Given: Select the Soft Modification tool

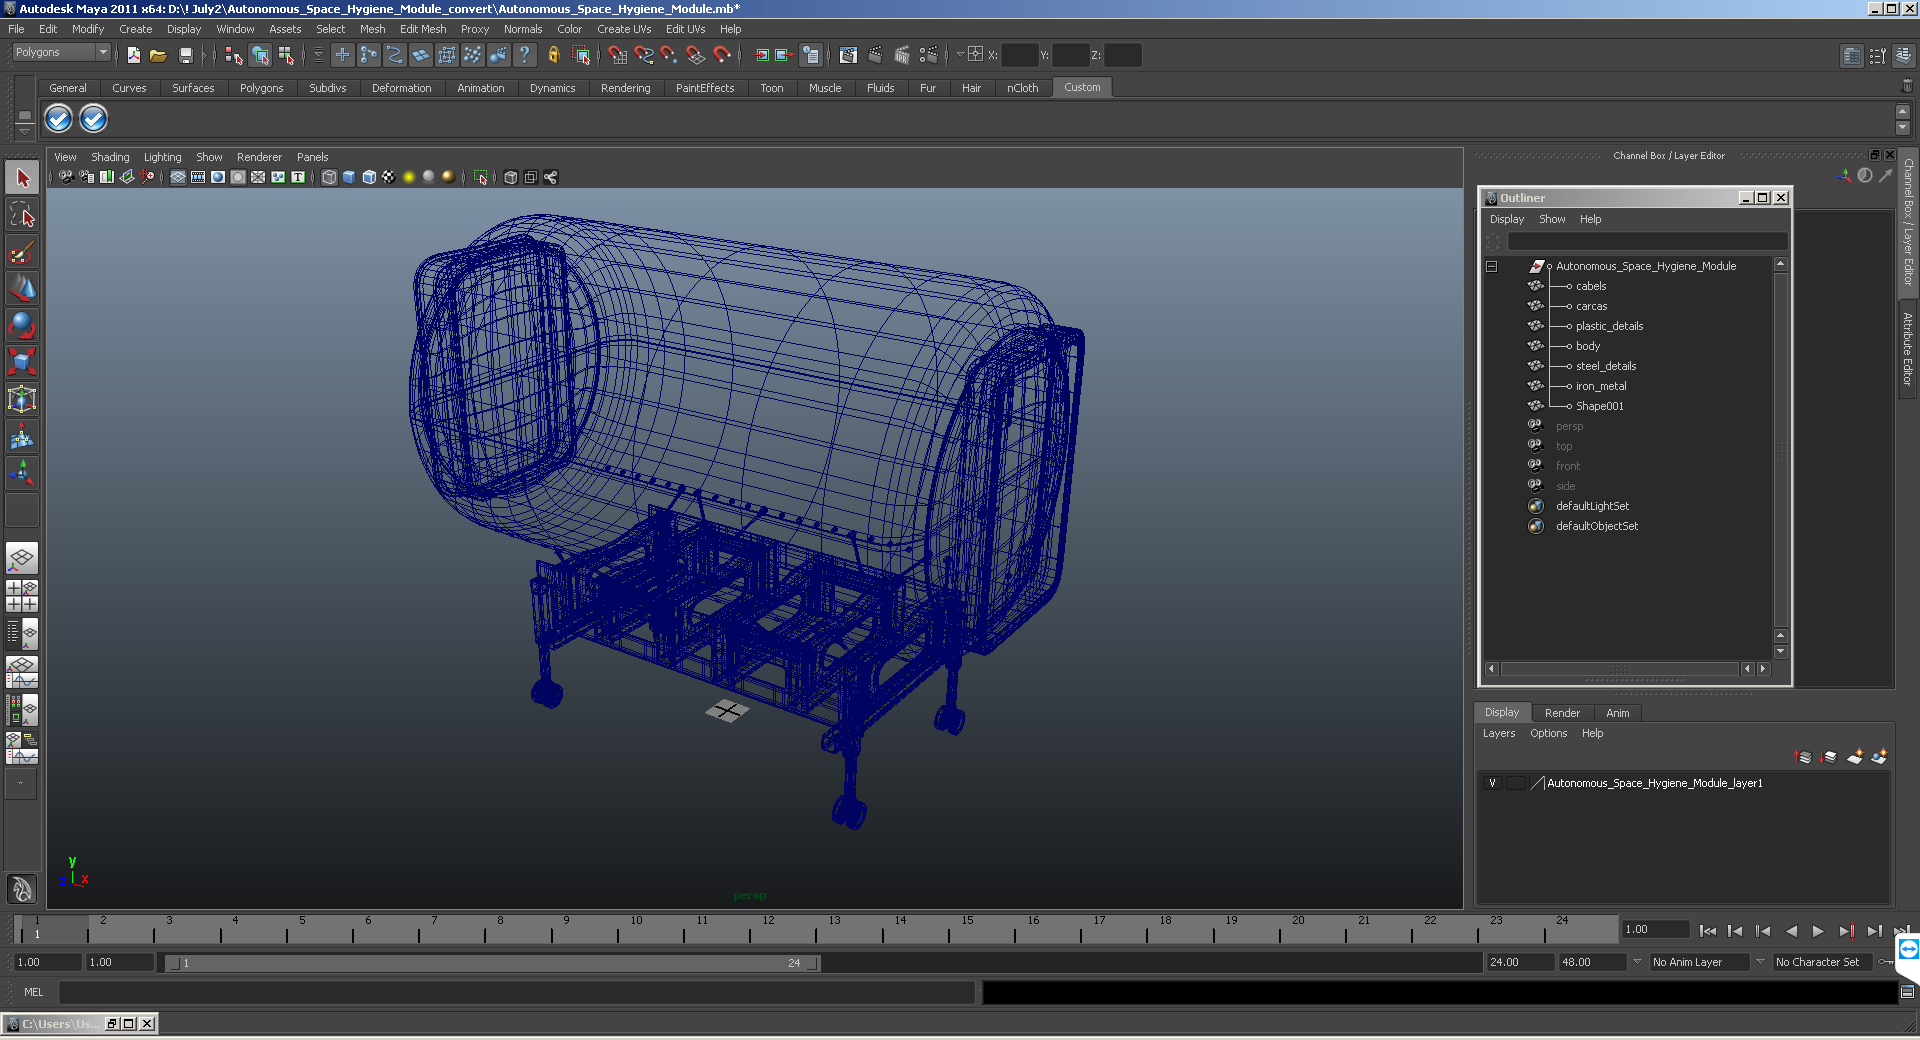Looking at the screenshot, I should (22, 435).
